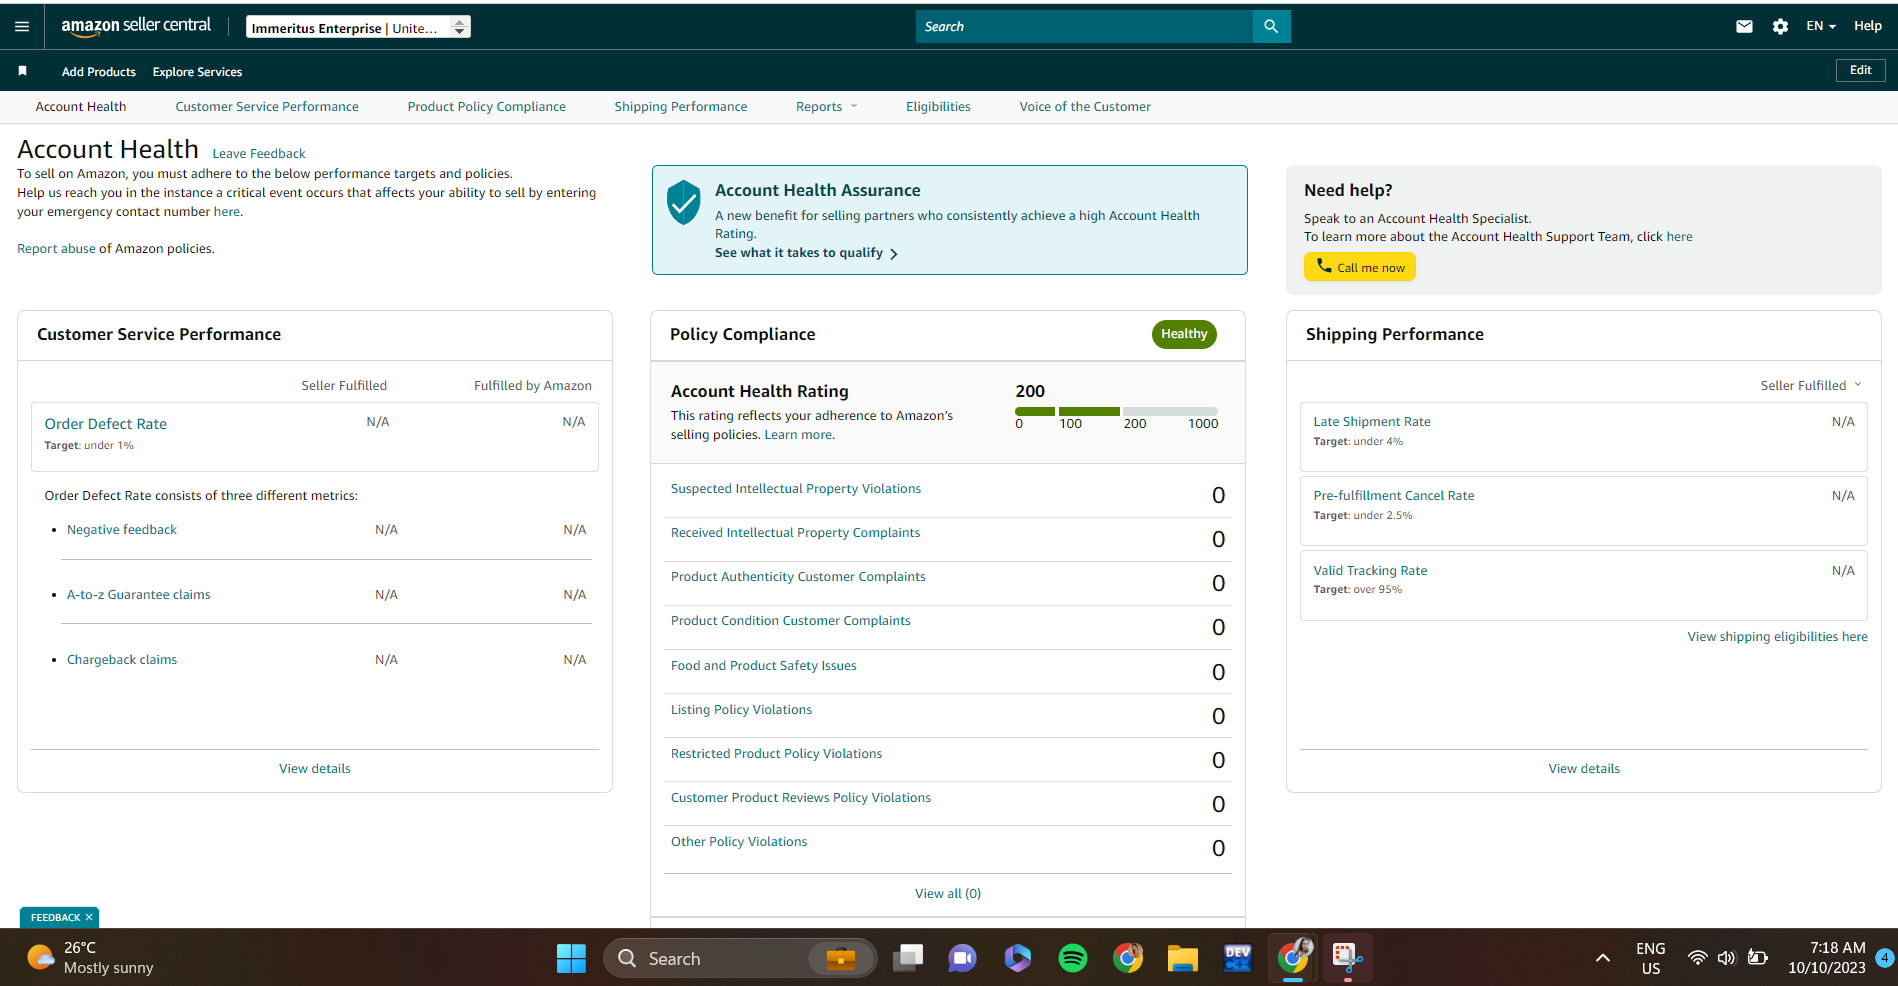
Task: Click the Late Shipment Rate link
Action: (1372, 422)
